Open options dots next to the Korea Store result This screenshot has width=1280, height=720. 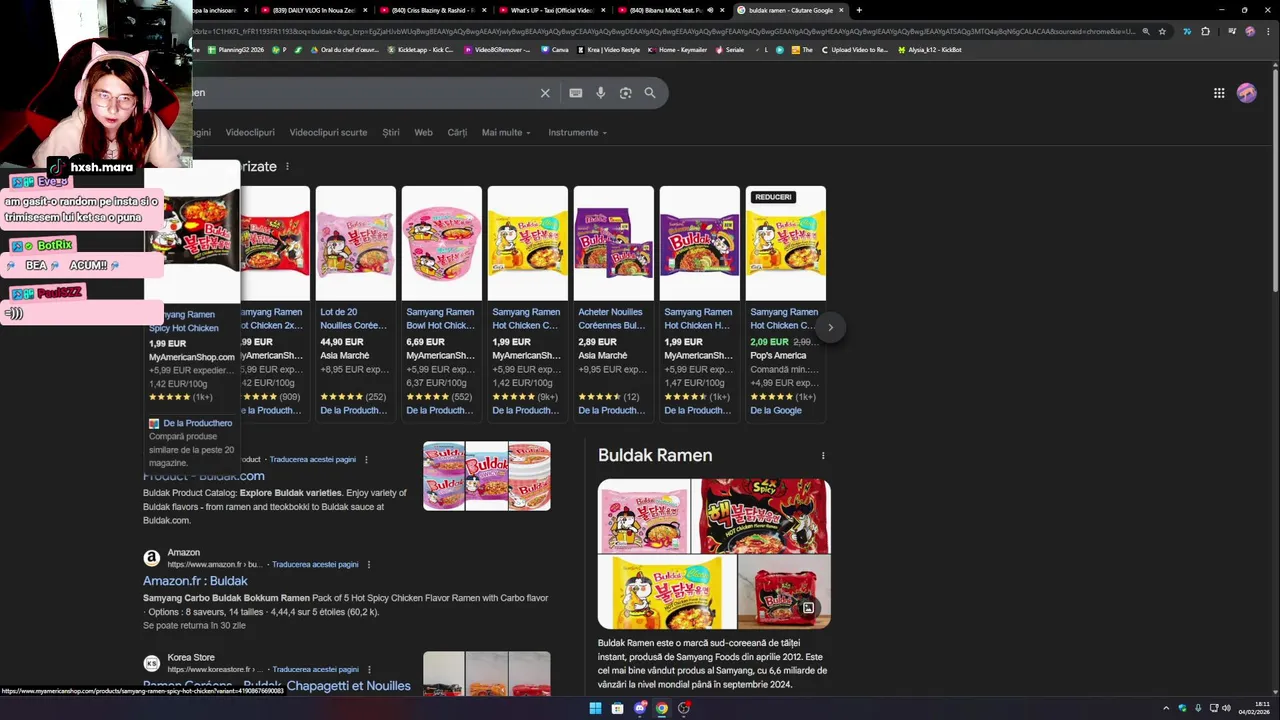click(x=368, y=669)
